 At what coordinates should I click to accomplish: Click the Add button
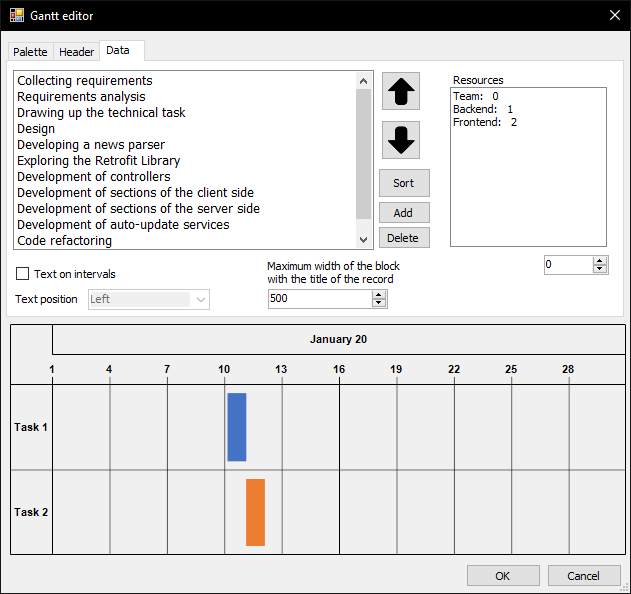[x=404, y=212]
